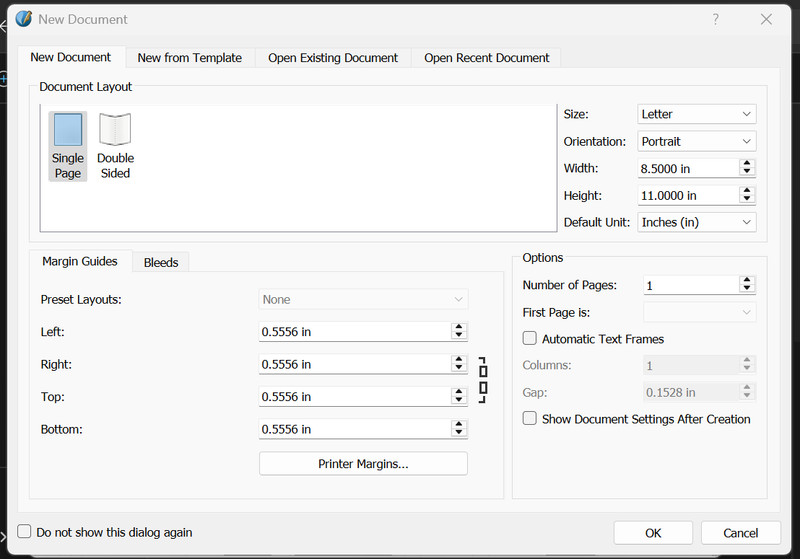Viewport: 800px width, 559px height.
Task: Click the margin link chain icon
Action: [x=483, y=380]
